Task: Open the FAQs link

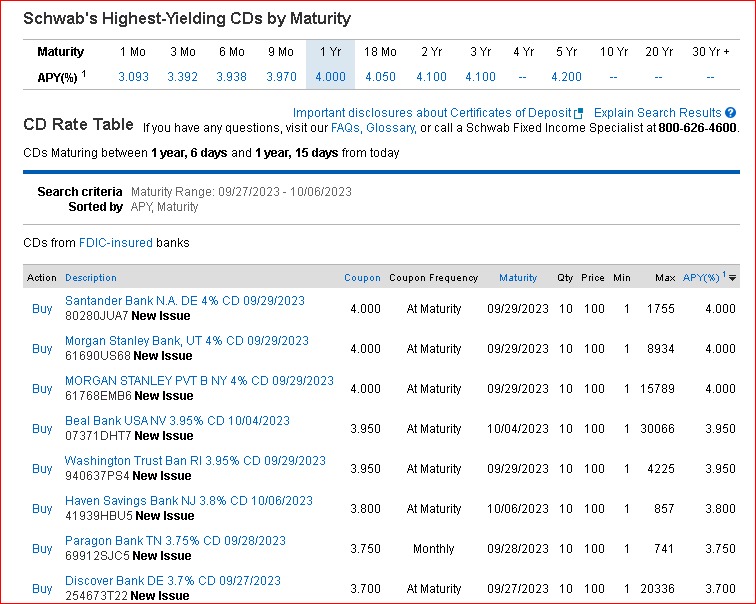Action: (346, 128)
